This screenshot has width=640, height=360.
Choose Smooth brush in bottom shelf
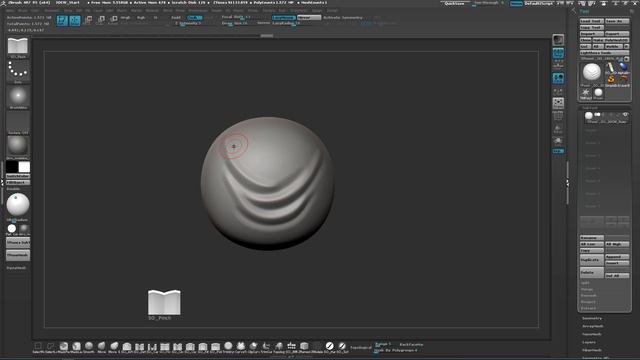[x=89, y=347]
